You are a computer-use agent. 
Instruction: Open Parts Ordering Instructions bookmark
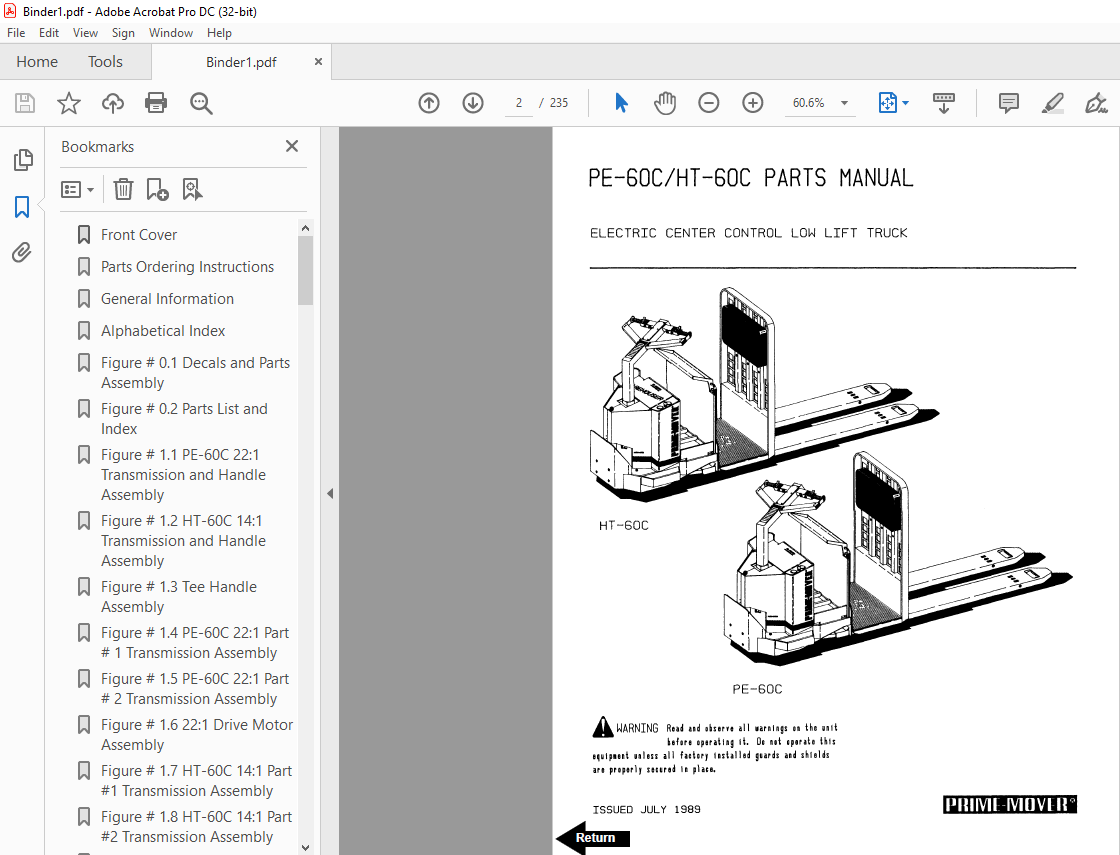187,267
